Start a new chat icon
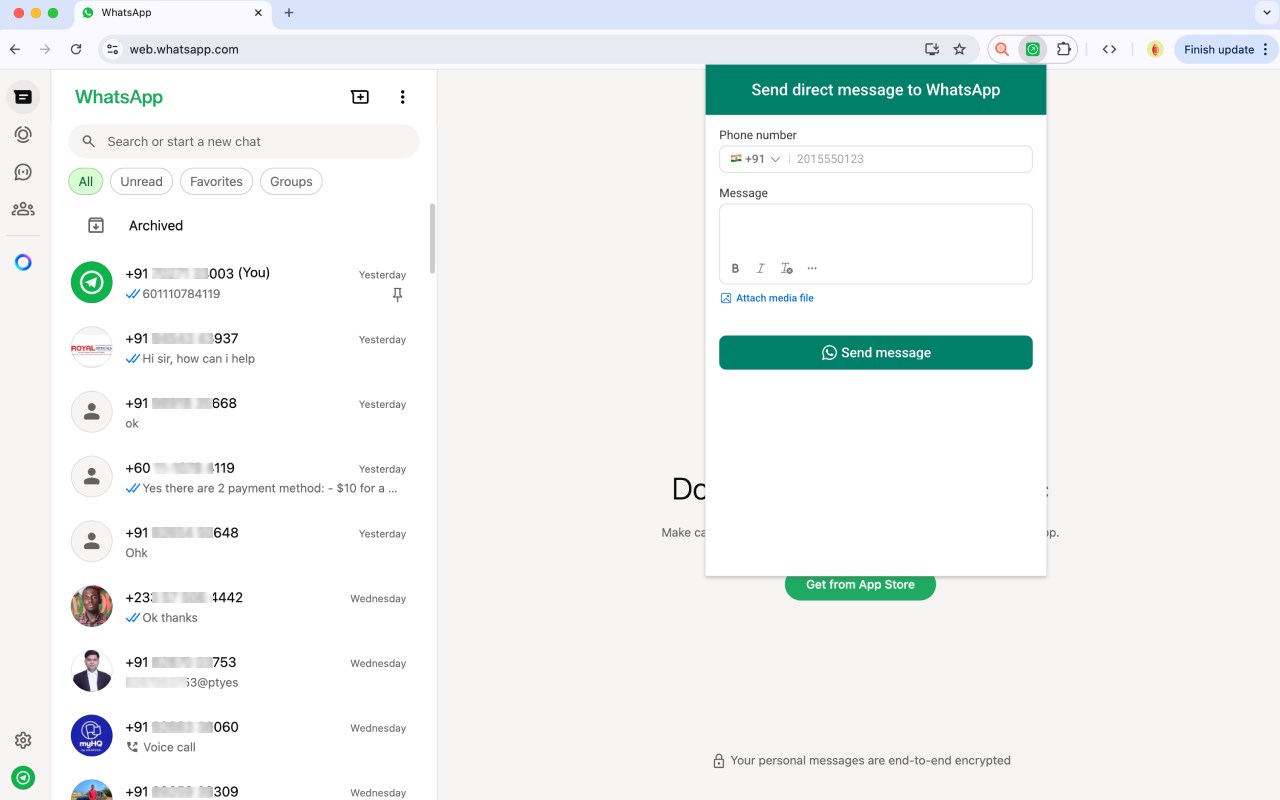This screenshot has height=800, width=1280. click(360, 97)
